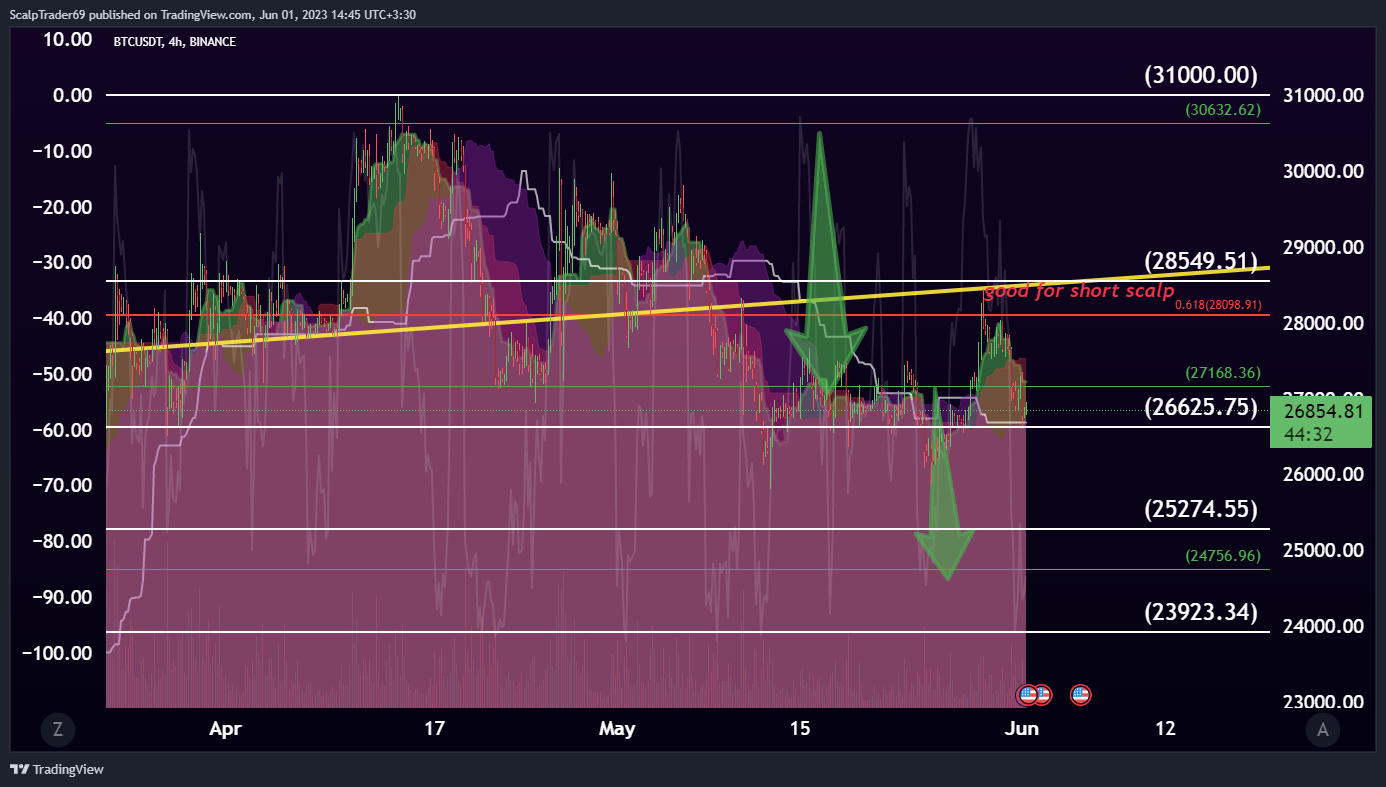Click -30.00 on the left indicator scale

tap(63, 262)
